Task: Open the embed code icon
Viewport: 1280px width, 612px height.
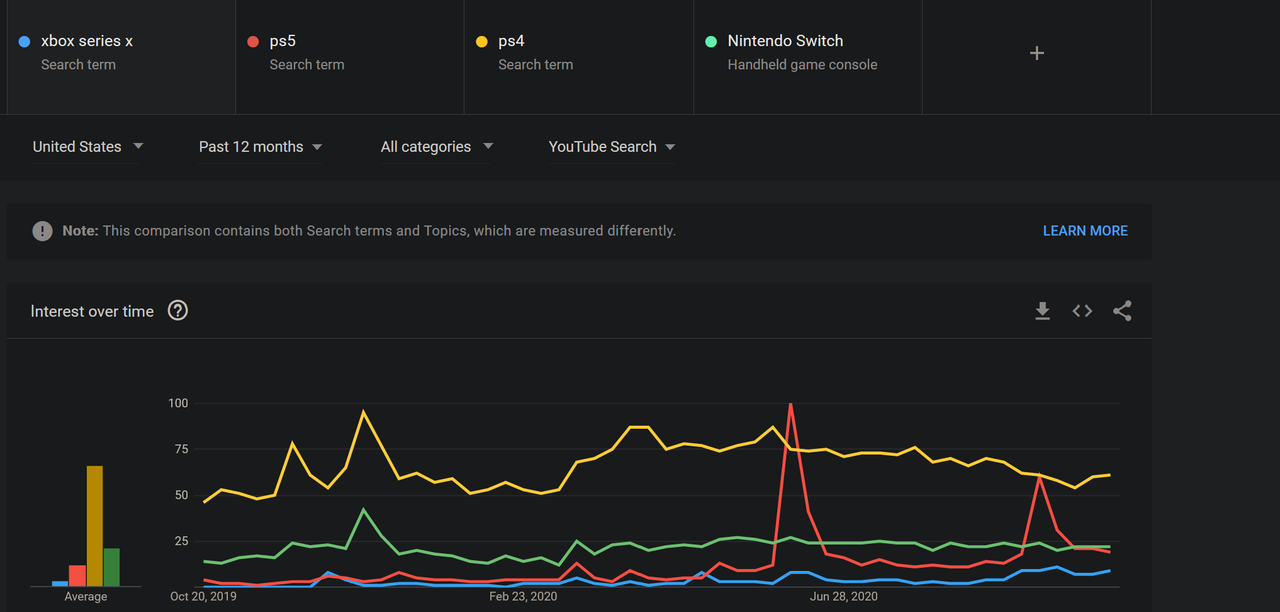Action: (x=1082, y=311)
